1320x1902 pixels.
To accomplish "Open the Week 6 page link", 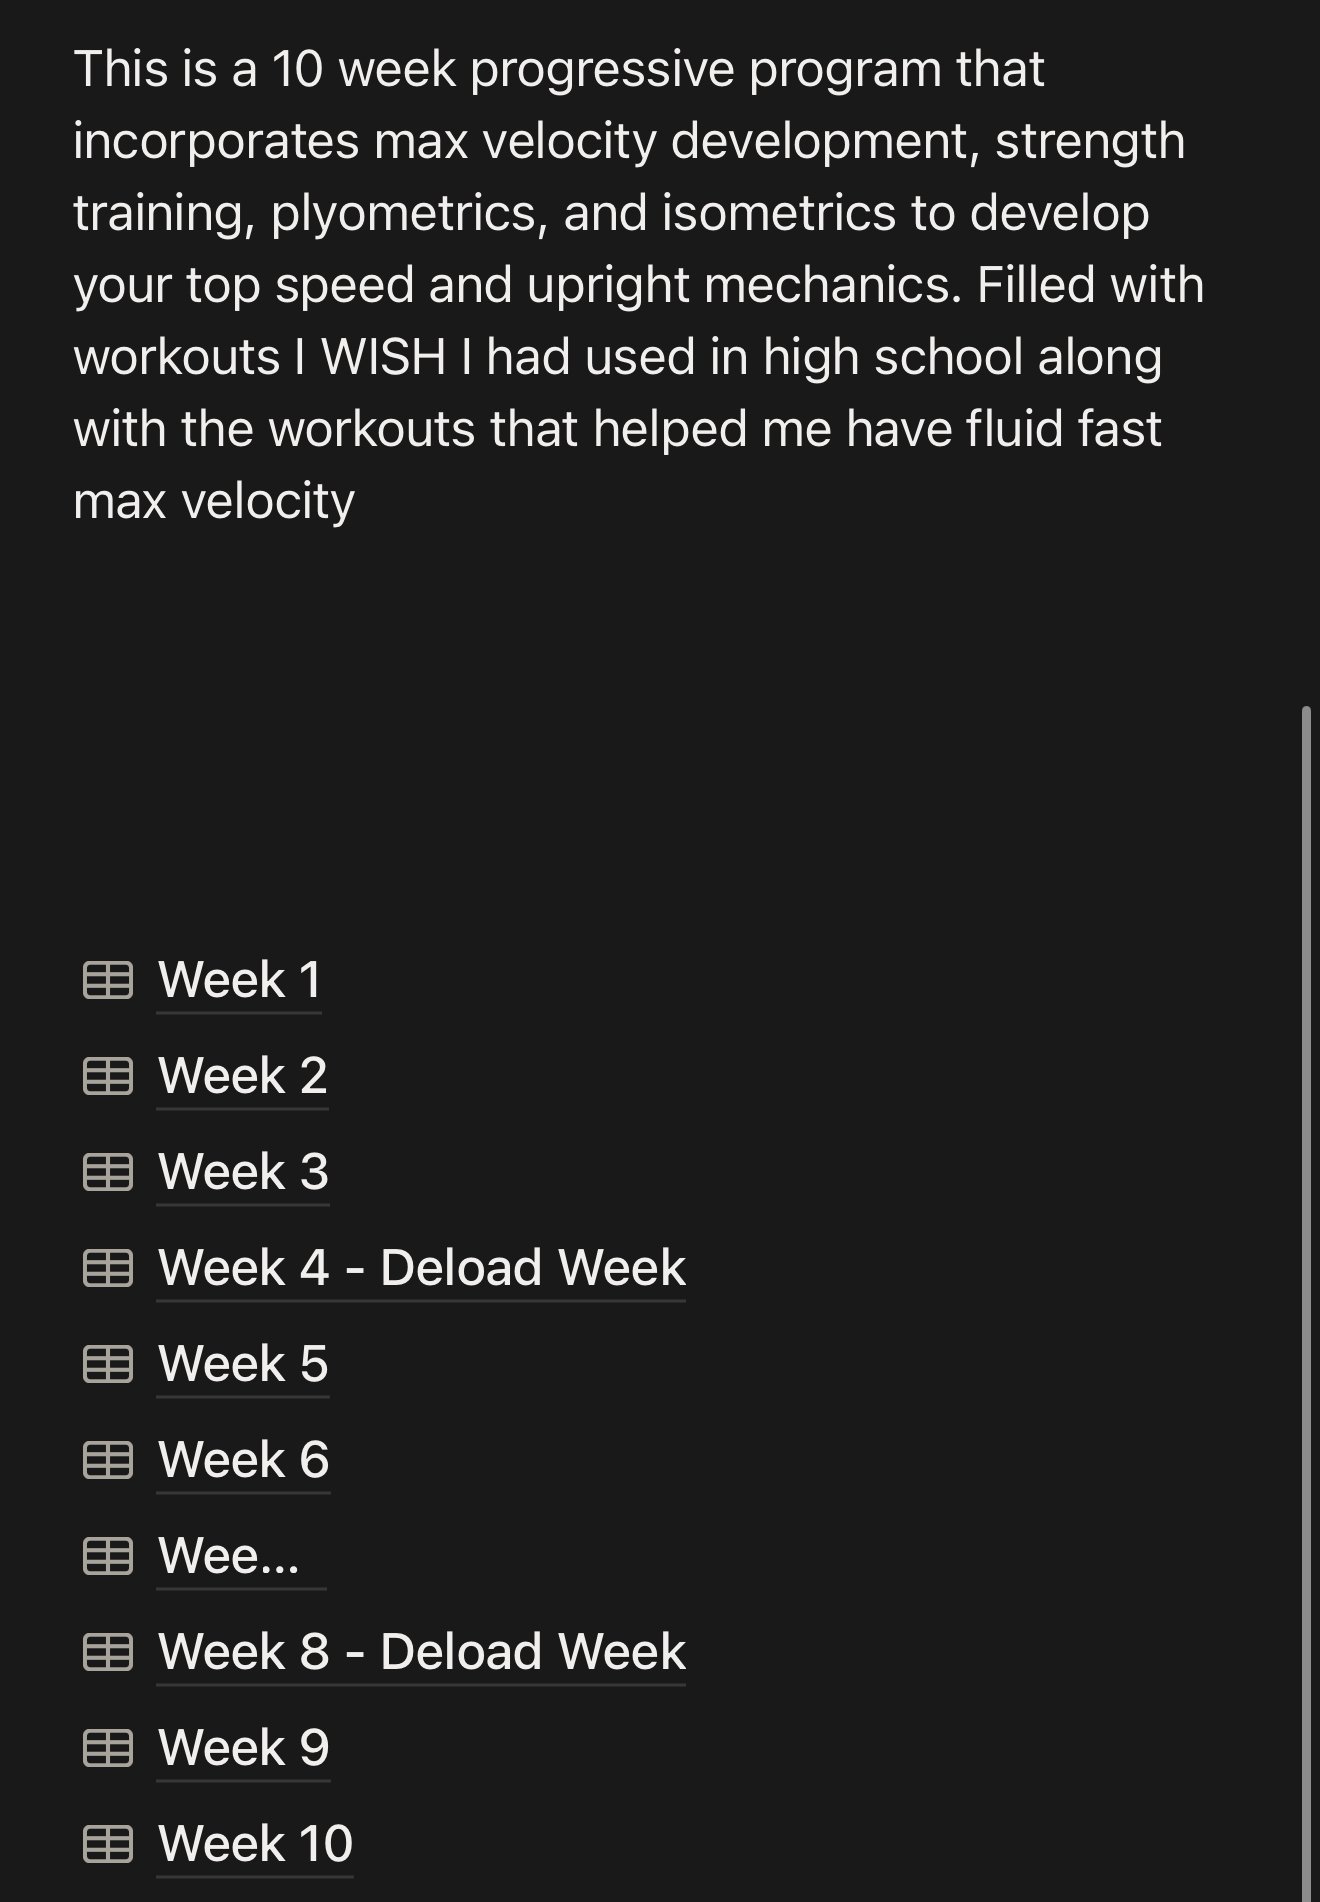I will click(x=243, y=1460).
